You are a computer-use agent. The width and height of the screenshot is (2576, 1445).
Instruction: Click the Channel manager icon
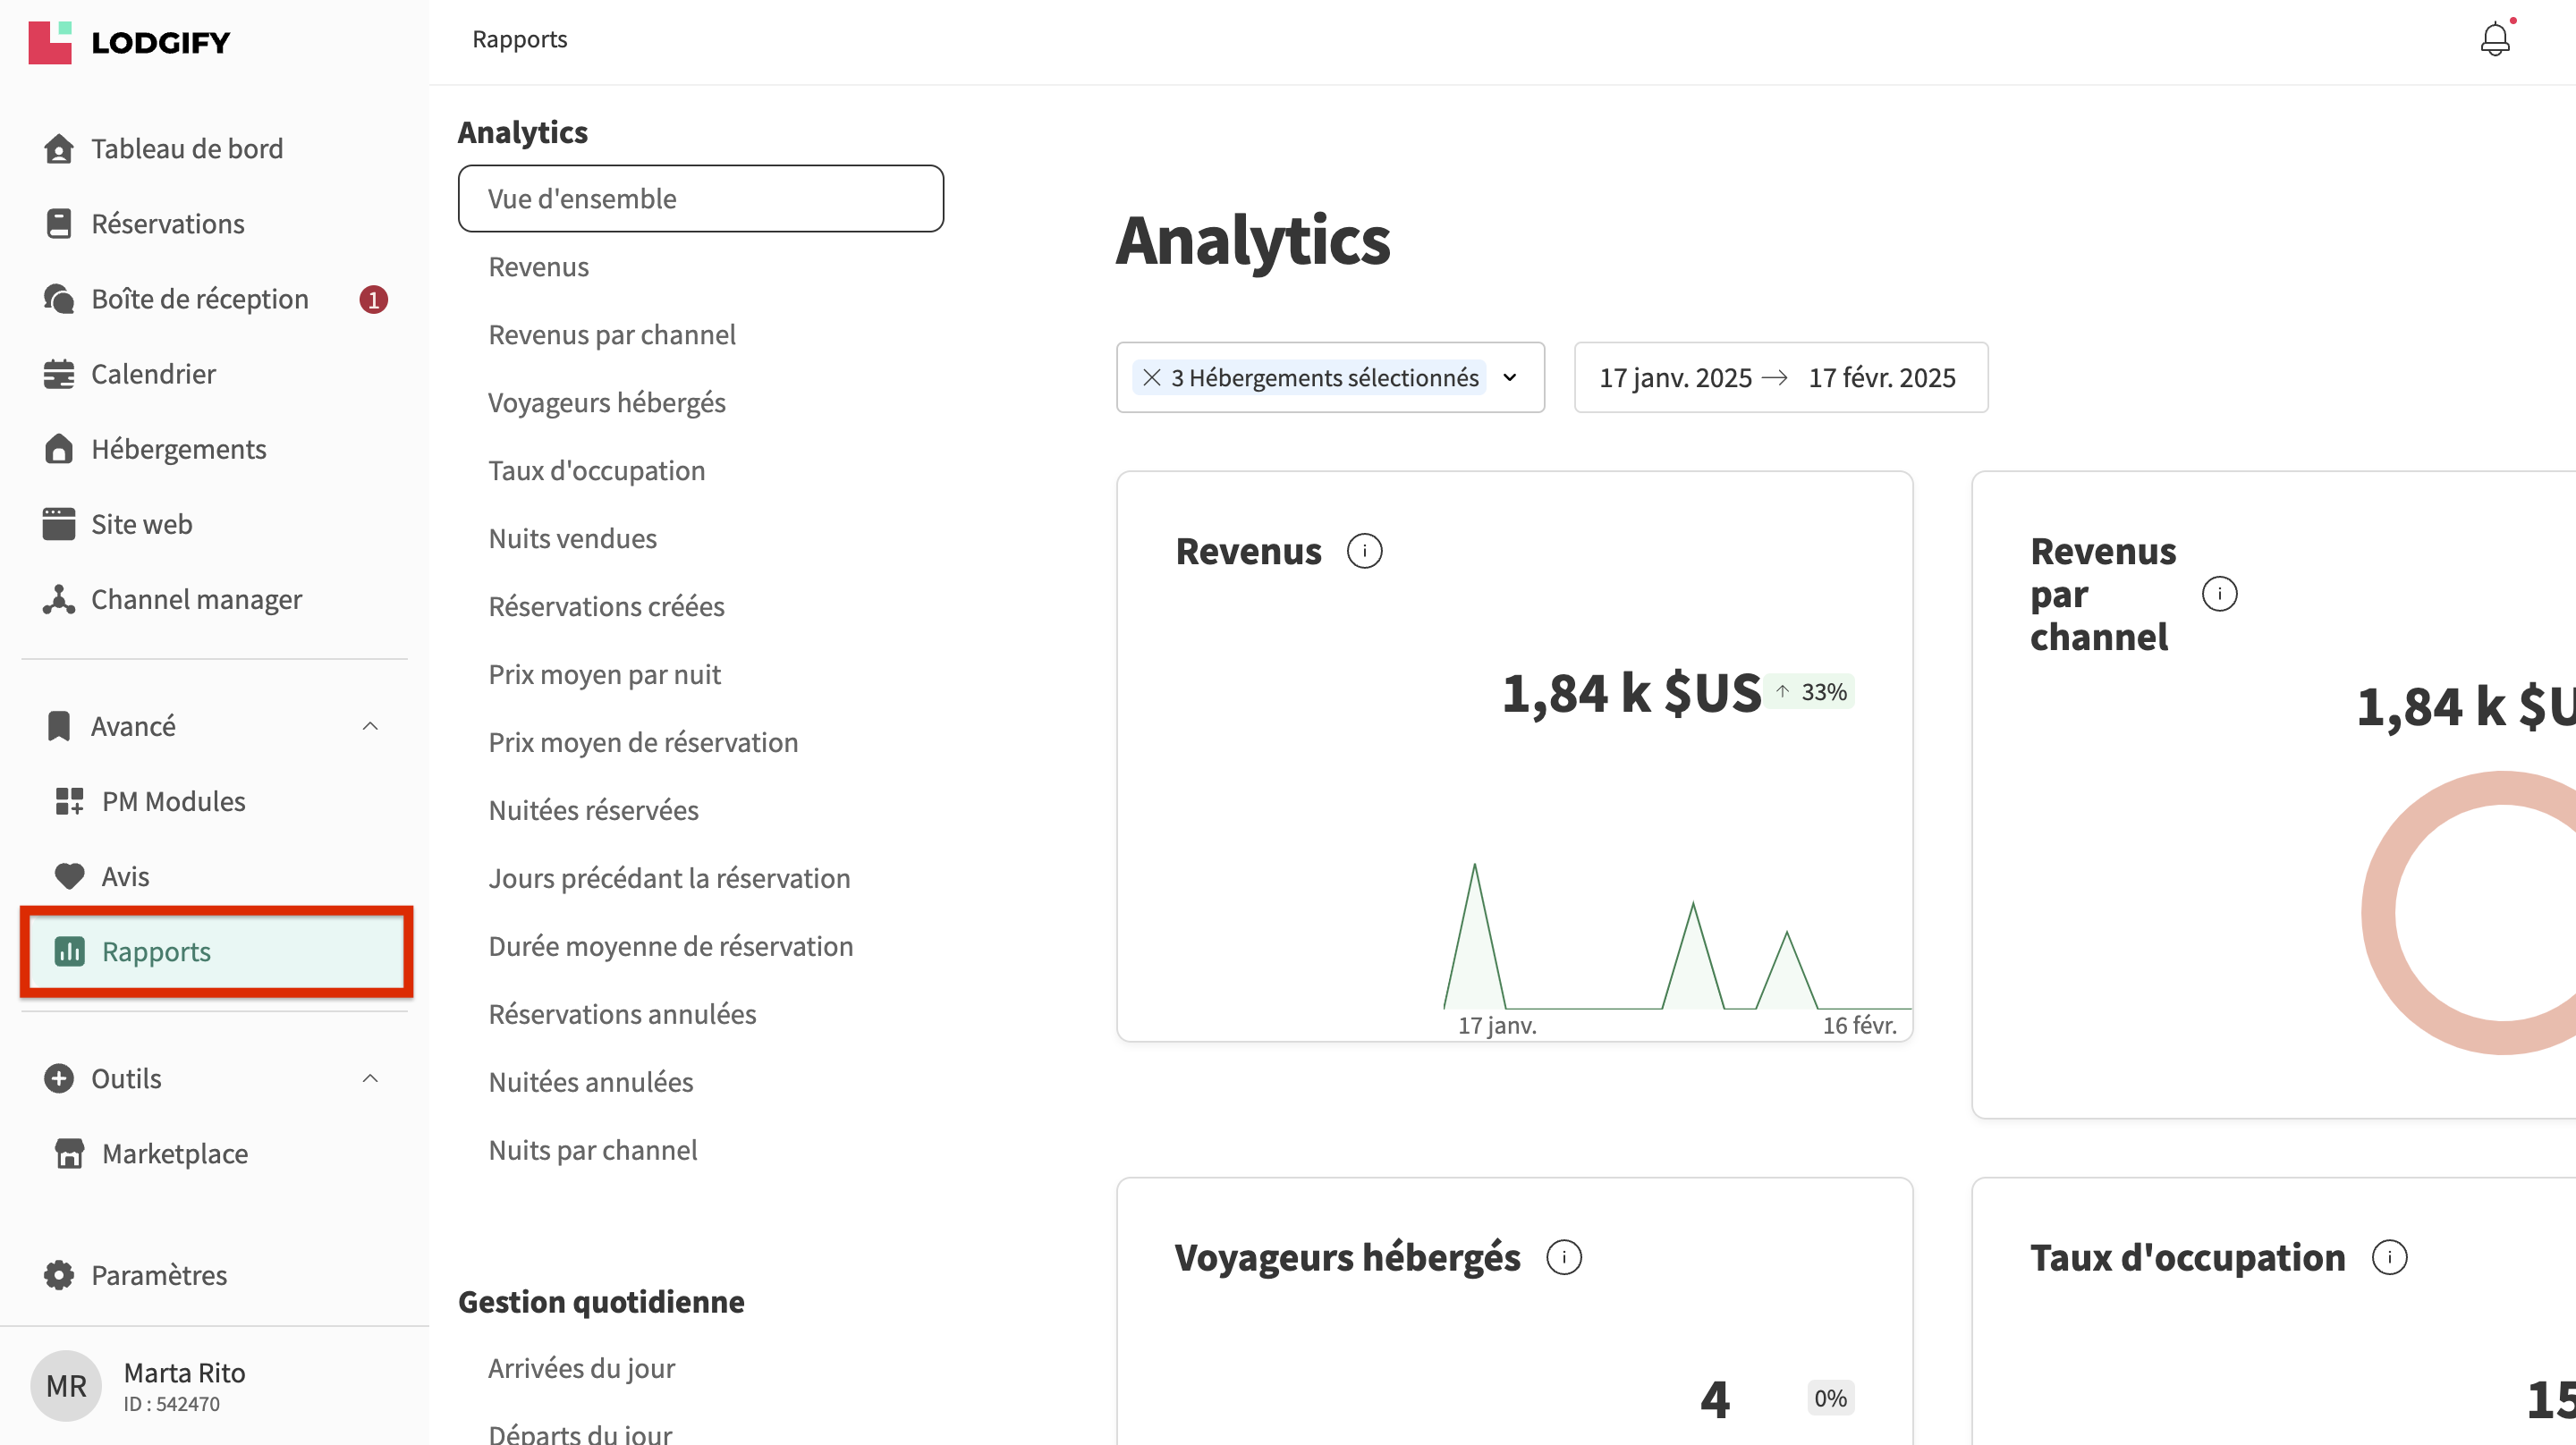tap(59, 599)
